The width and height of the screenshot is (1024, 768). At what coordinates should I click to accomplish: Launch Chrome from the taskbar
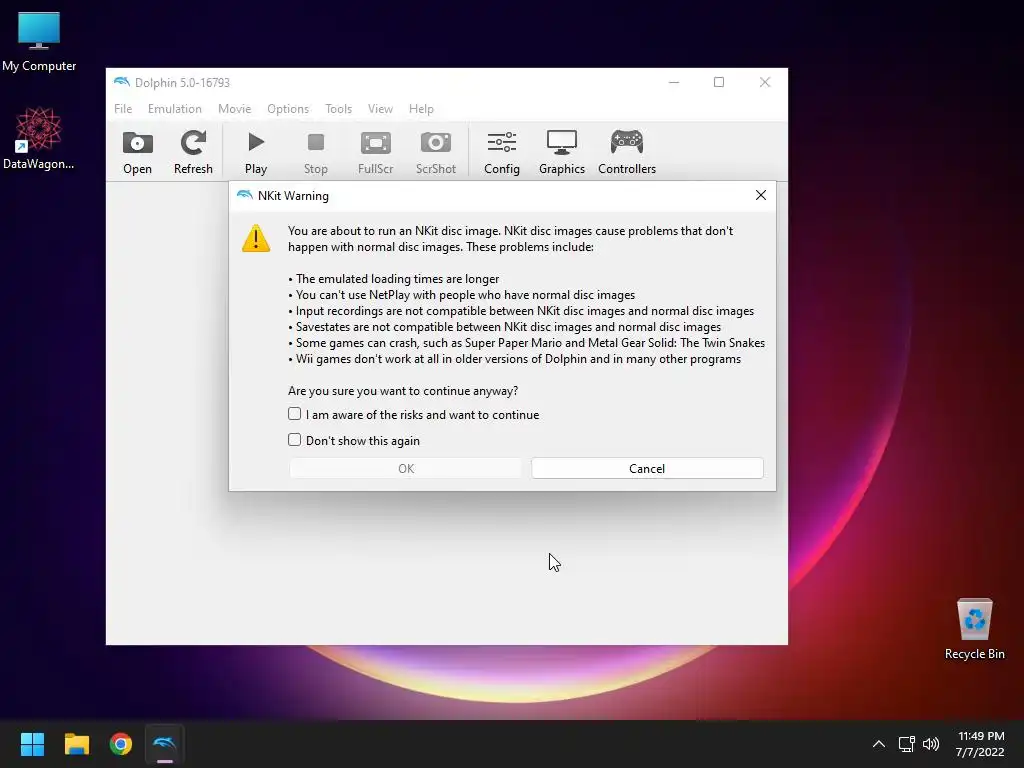[x=121, y=744]
